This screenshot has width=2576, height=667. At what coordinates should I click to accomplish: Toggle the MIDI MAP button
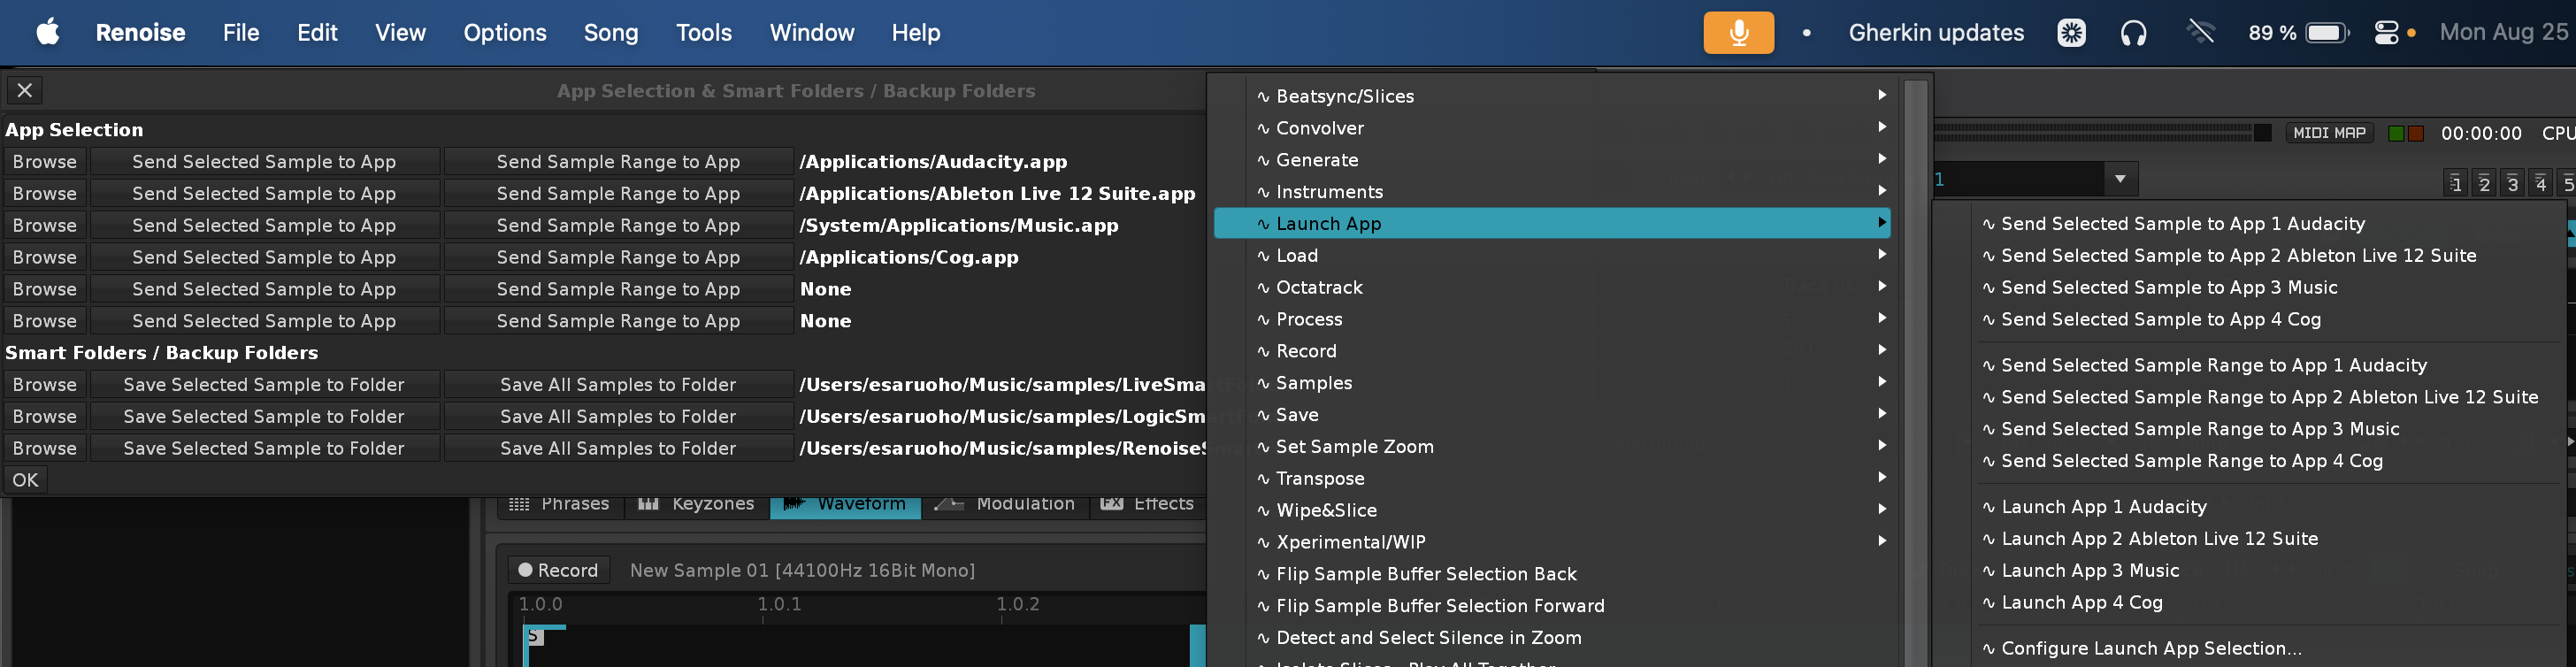2328,133
